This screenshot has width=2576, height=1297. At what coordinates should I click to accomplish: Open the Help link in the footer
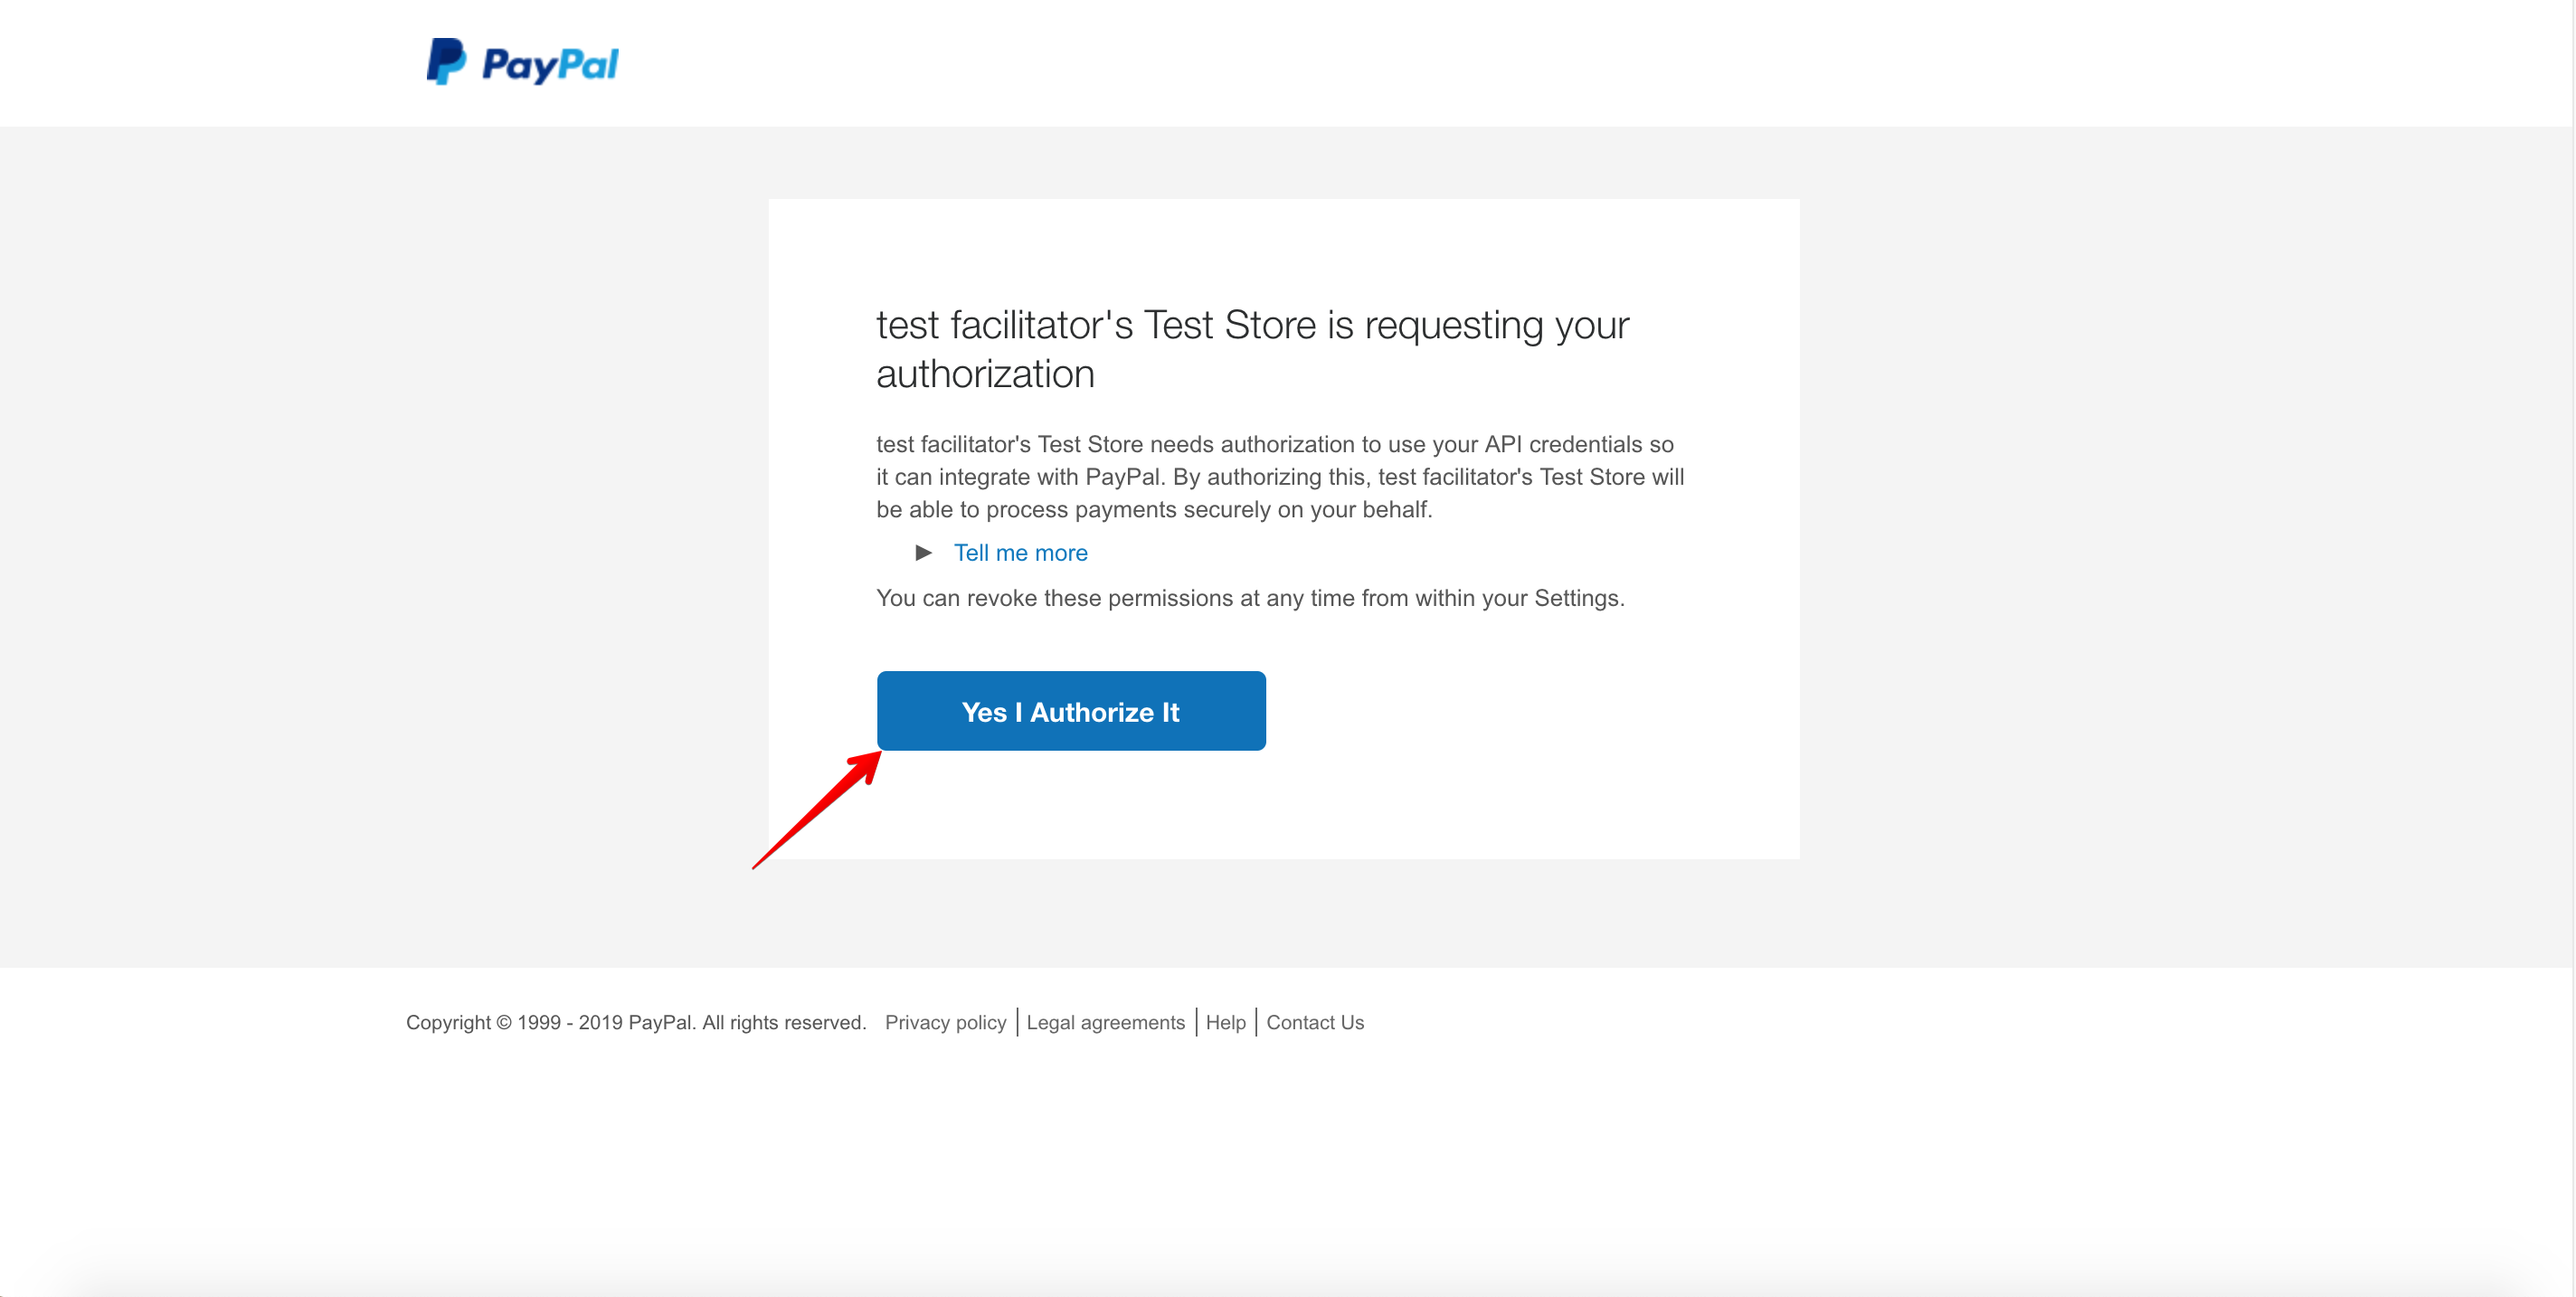click(x=1225, y=1022)
